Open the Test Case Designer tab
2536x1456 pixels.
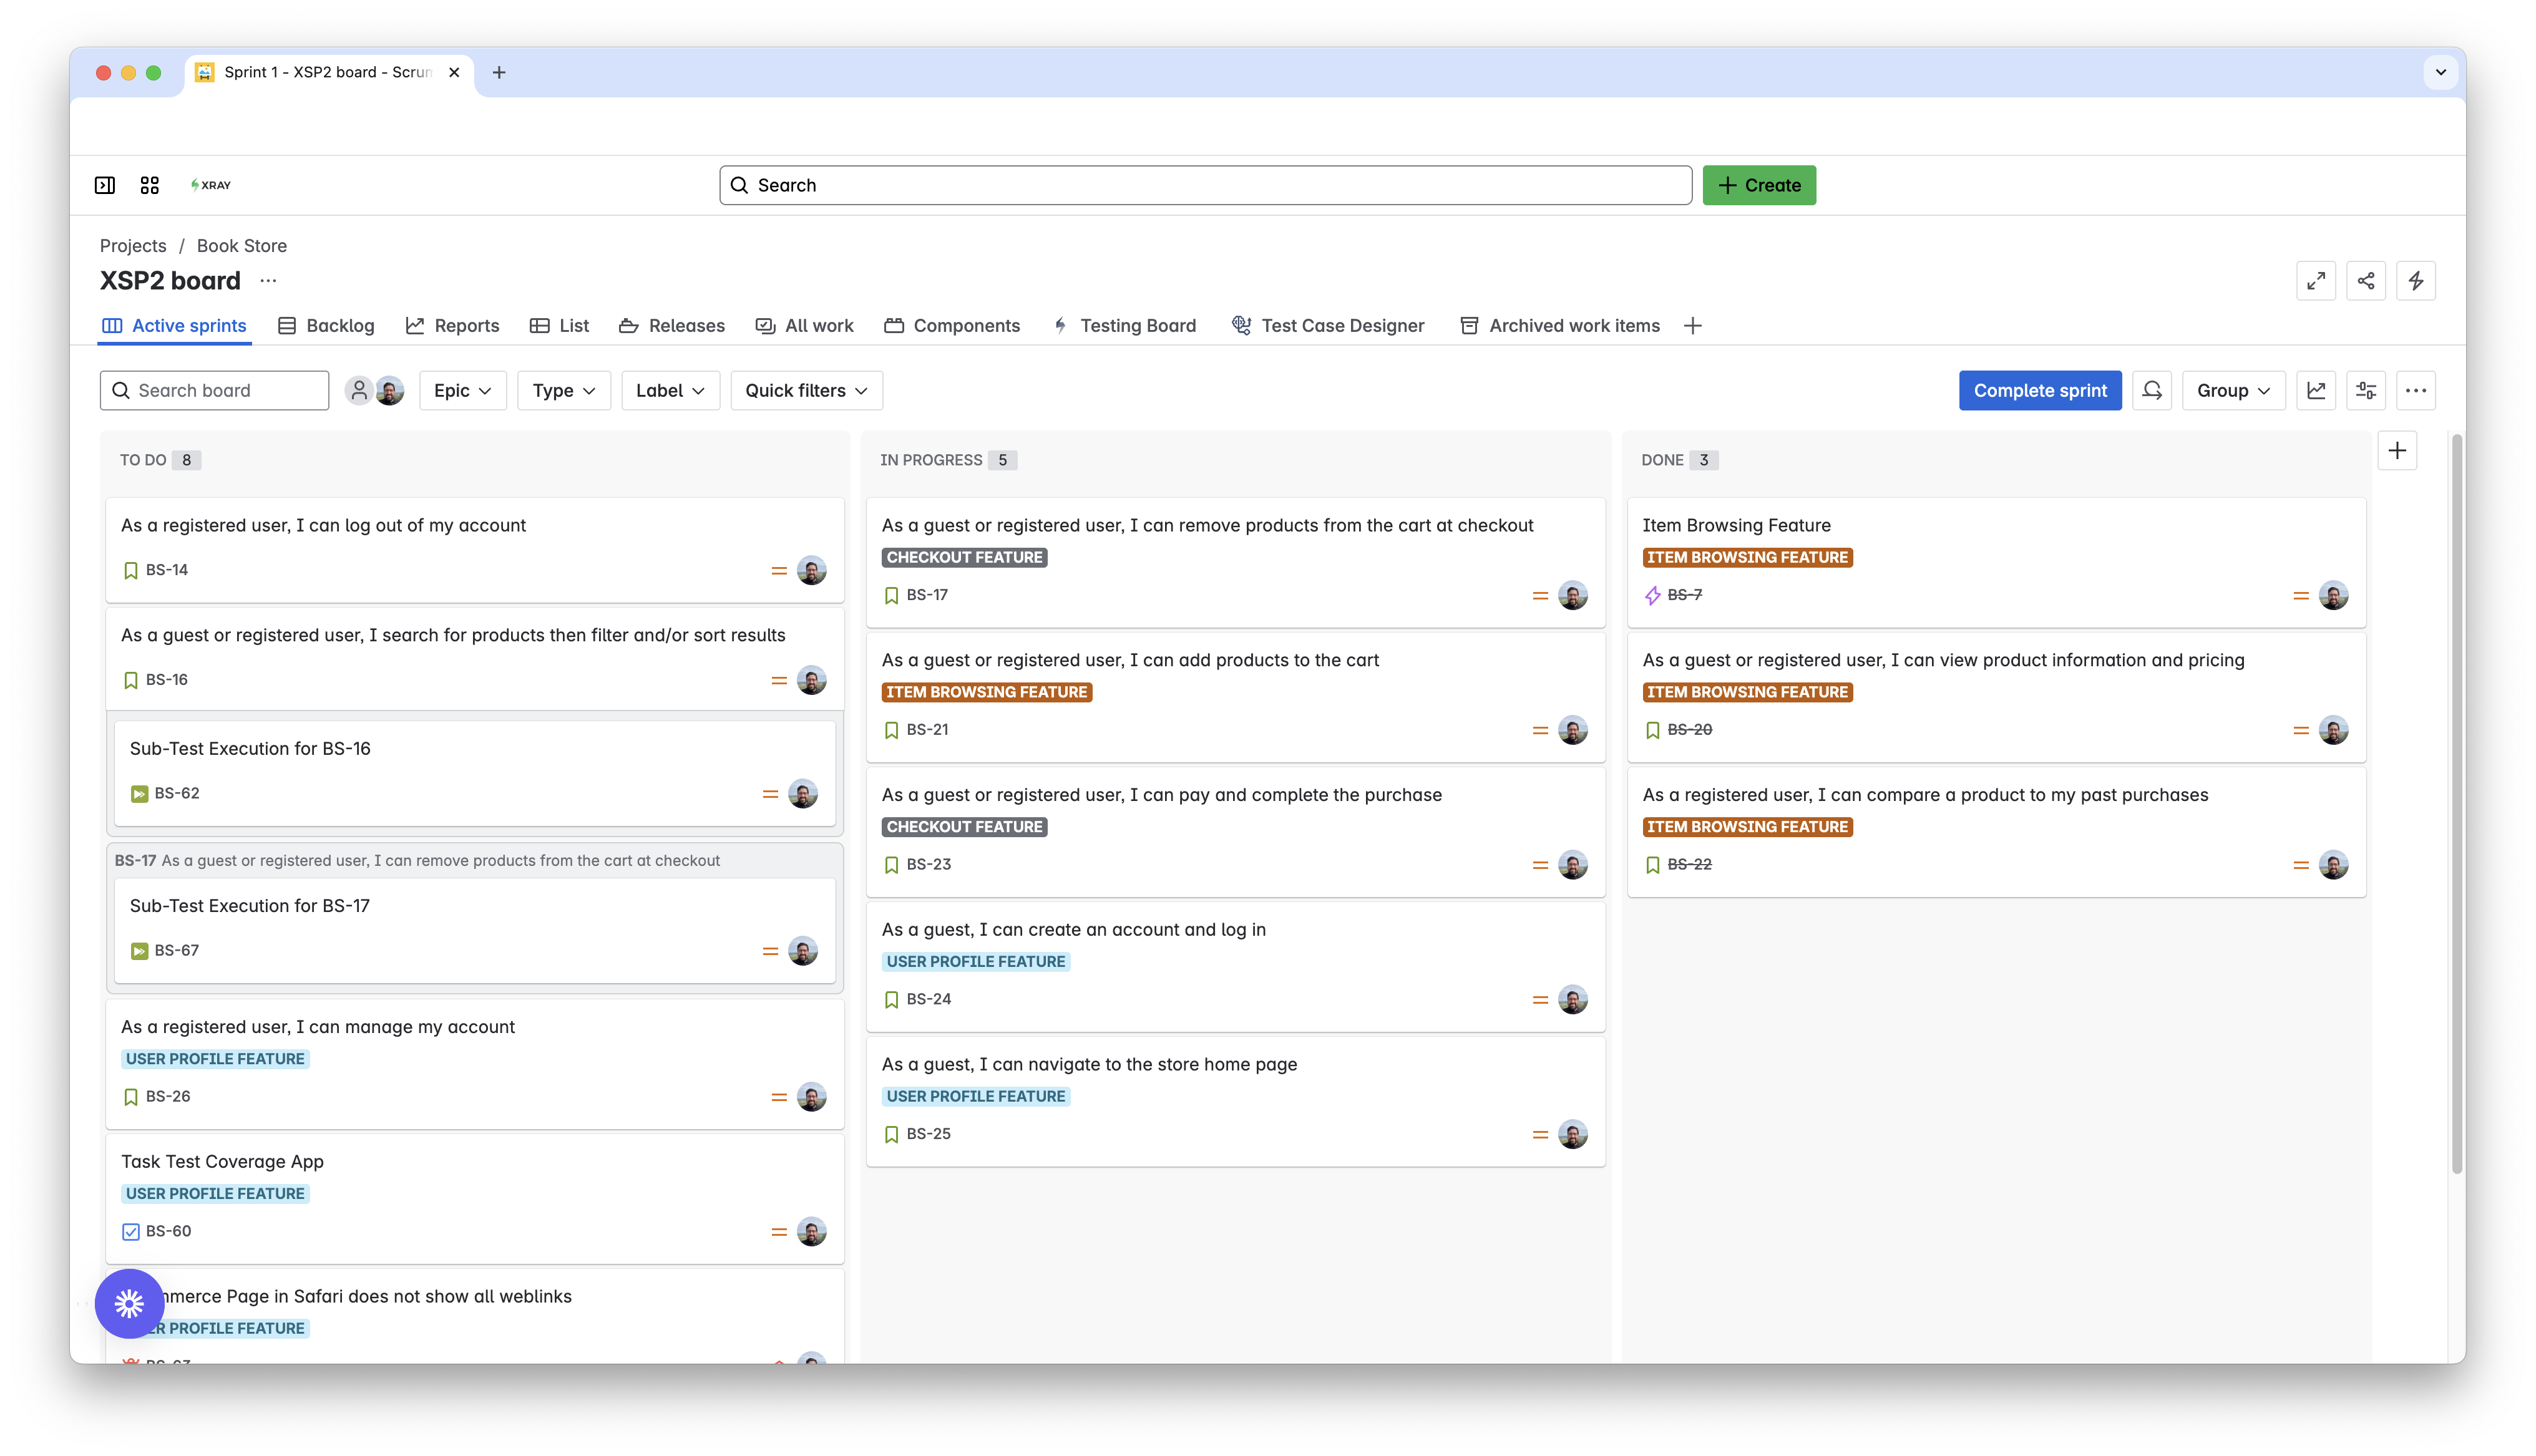[x=1327, y=326]
